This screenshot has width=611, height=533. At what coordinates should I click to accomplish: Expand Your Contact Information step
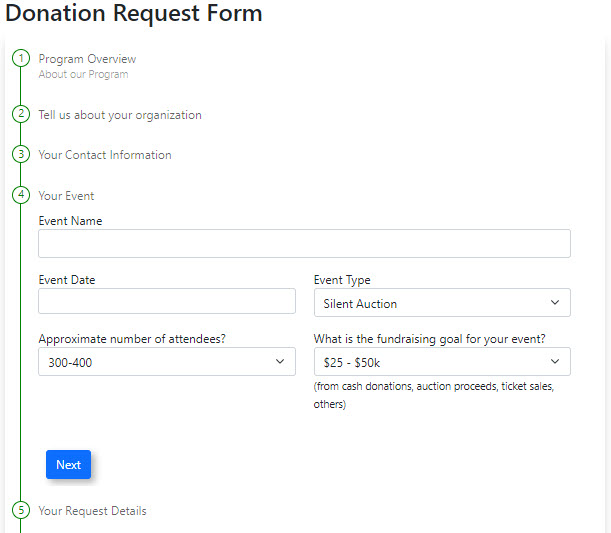pos(105,155)
